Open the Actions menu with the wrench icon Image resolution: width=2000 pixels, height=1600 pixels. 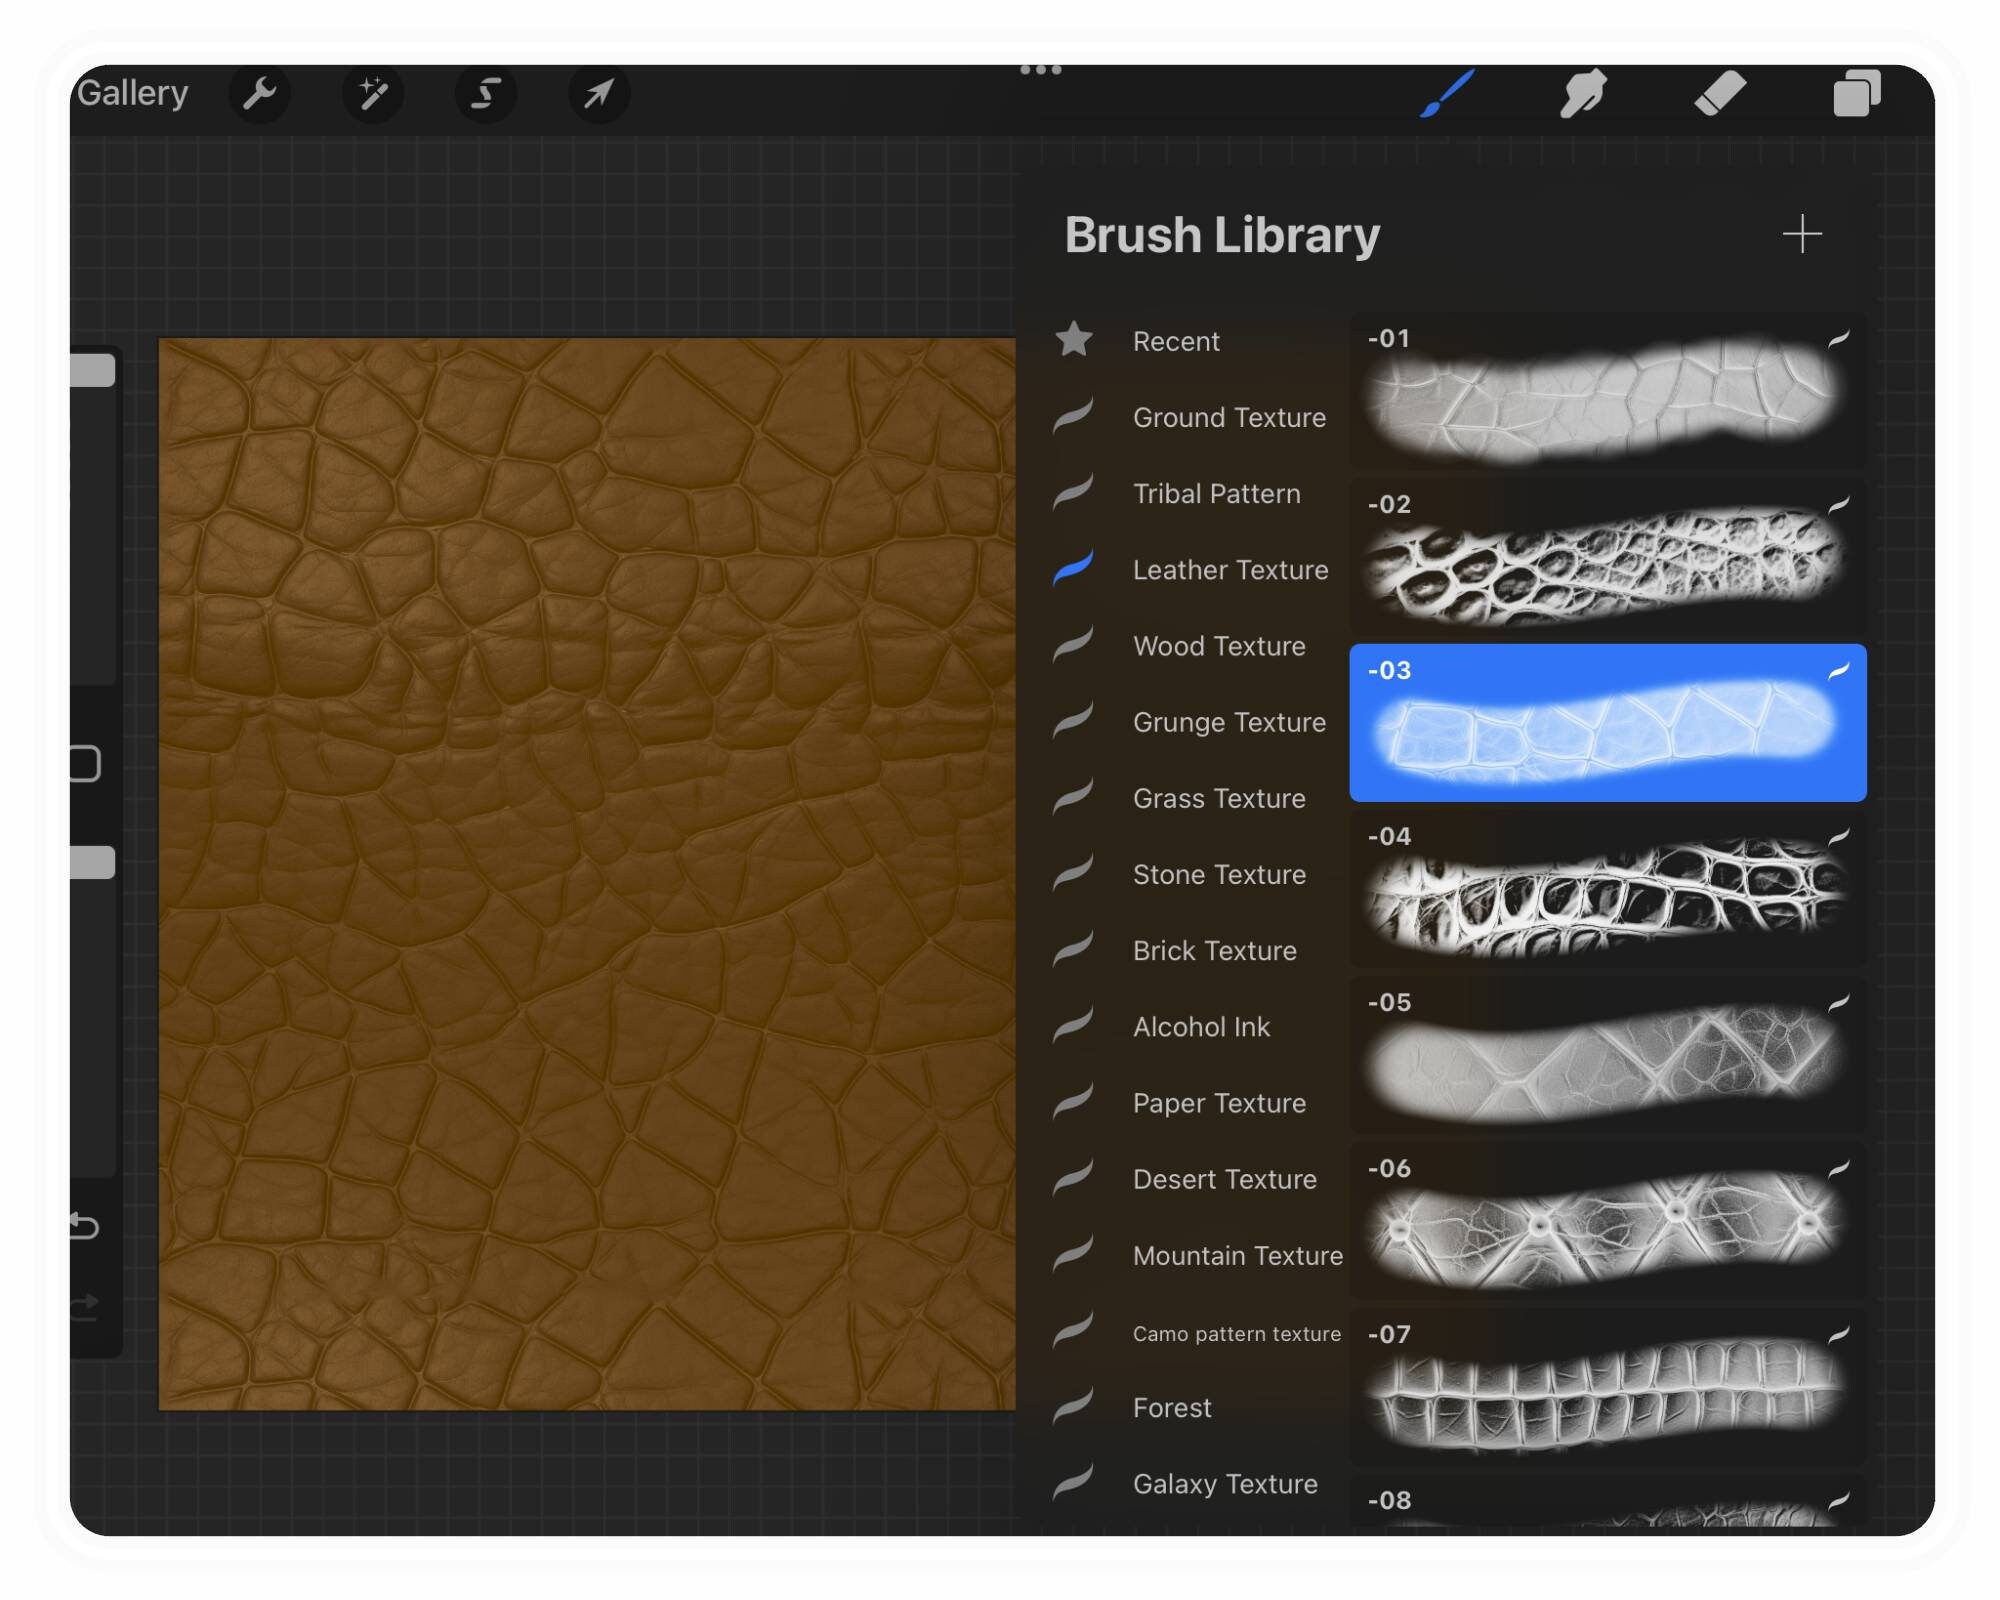pos(261,94)
